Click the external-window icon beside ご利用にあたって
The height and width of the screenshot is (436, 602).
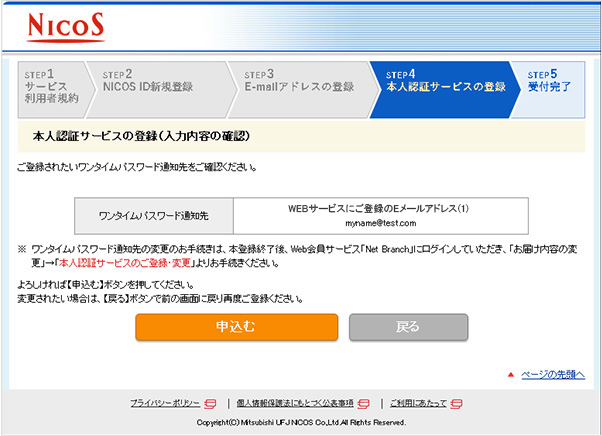[x=455, y=403]
